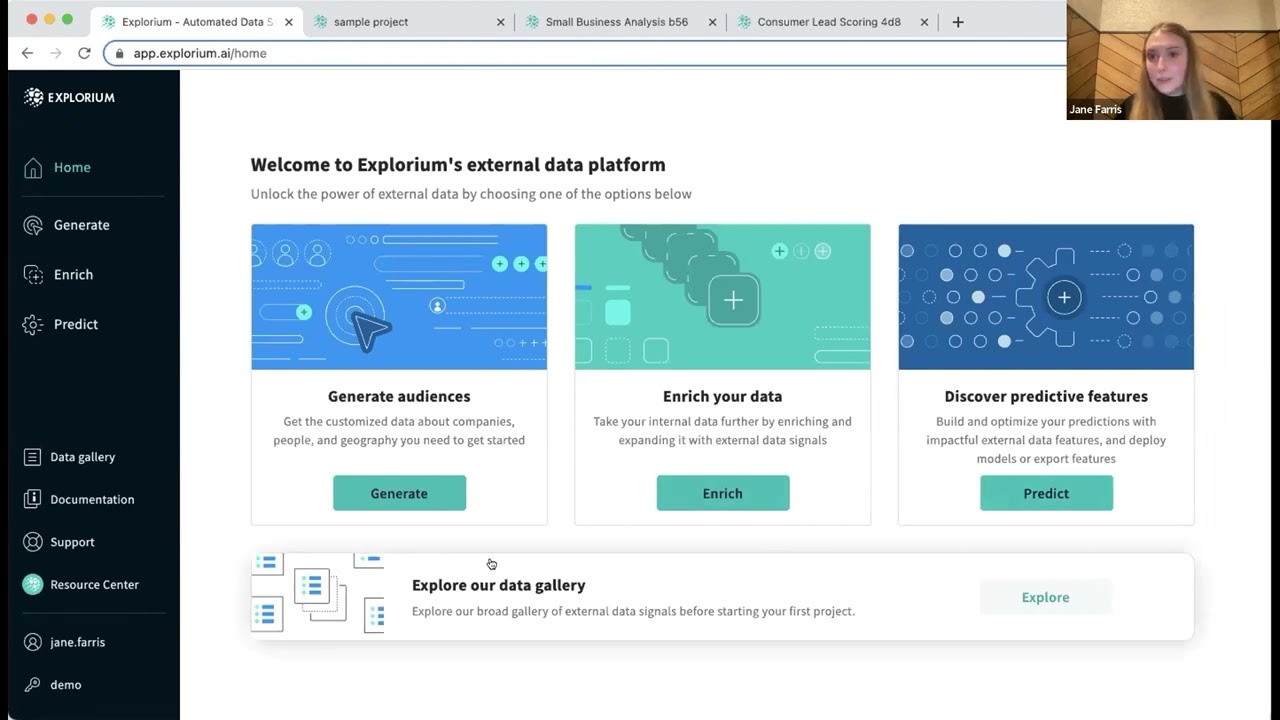Click the Discover predictive features illustration
The width and height of the screenshot is (1280, 720).
click(x=1046, y=297)
